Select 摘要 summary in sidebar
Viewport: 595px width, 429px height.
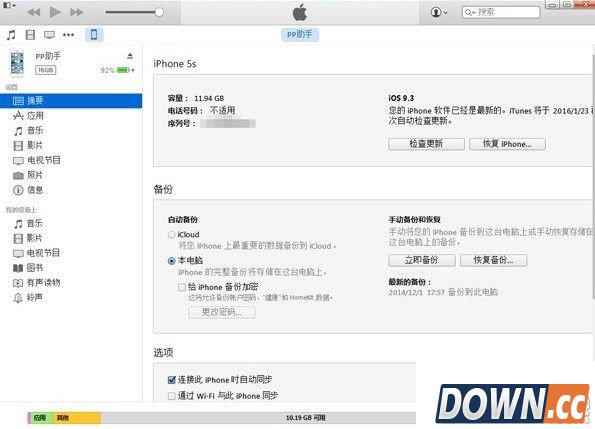click(x=71, y=101)
